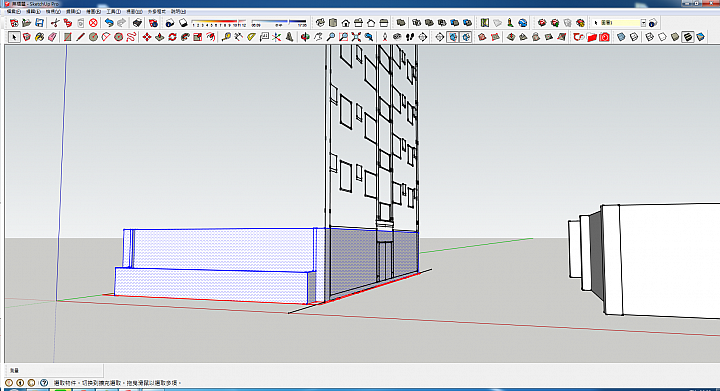The width and height of the screenshot is (720, 391).
Task: Choose the Pan hand tool
Action: coord(318,37)
